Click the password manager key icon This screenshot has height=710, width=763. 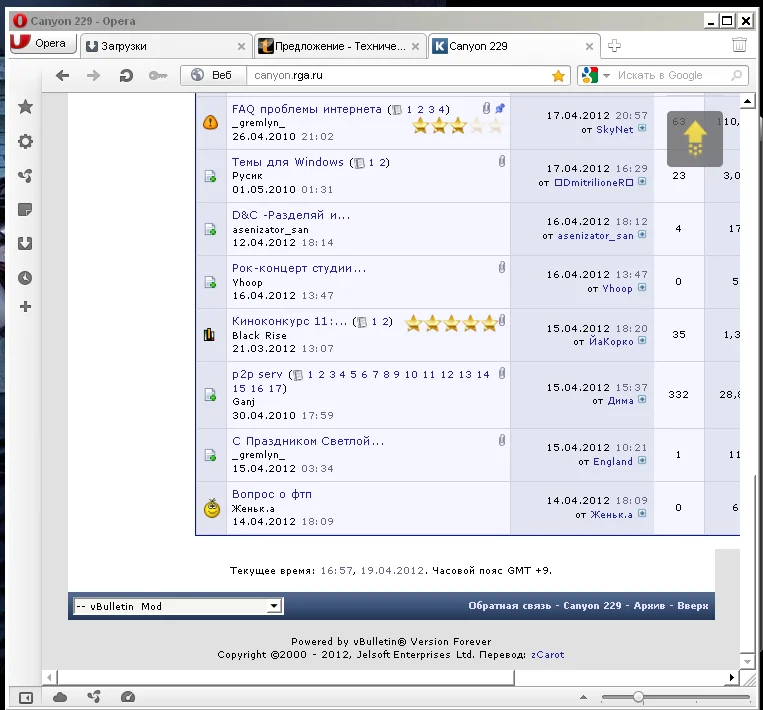pyautogui.click(x=157, y=75)
